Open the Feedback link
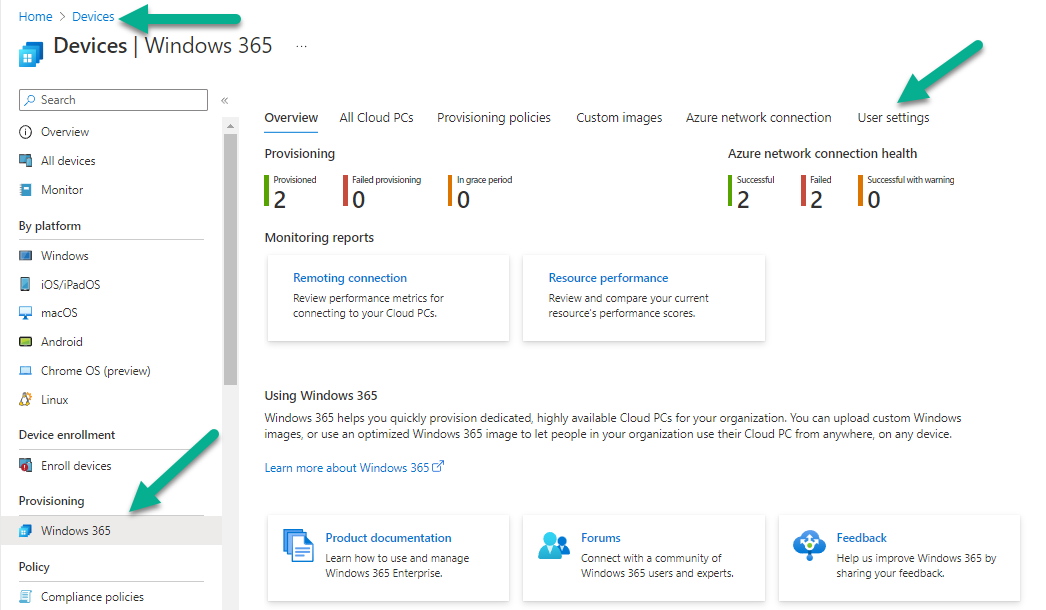The image size is (1046, 610). 861,538
